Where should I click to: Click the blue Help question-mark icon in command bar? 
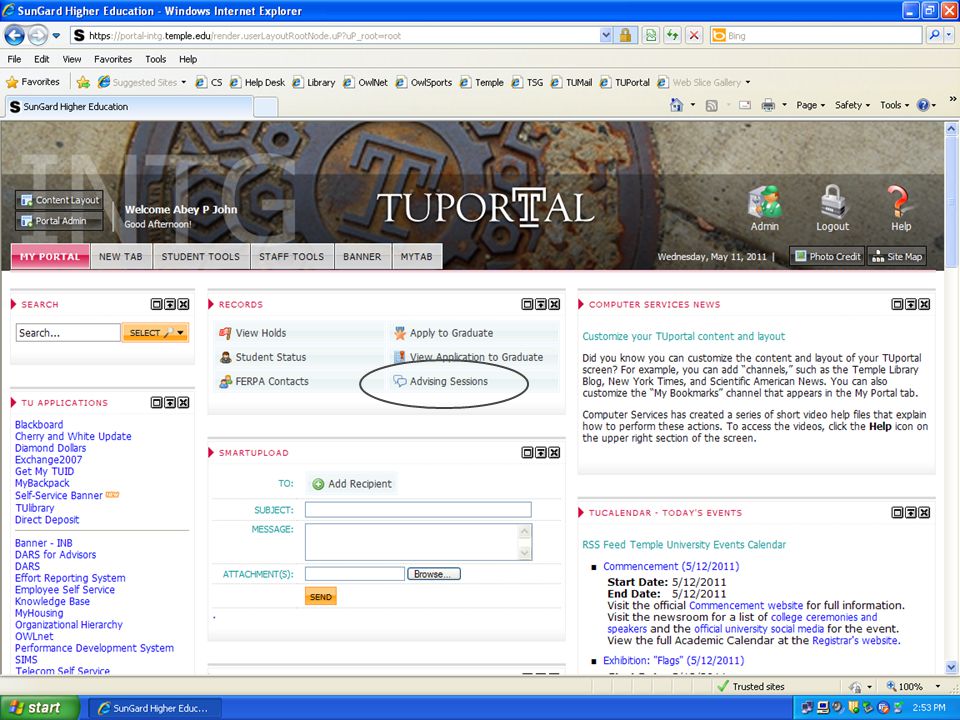pos(923,105)
